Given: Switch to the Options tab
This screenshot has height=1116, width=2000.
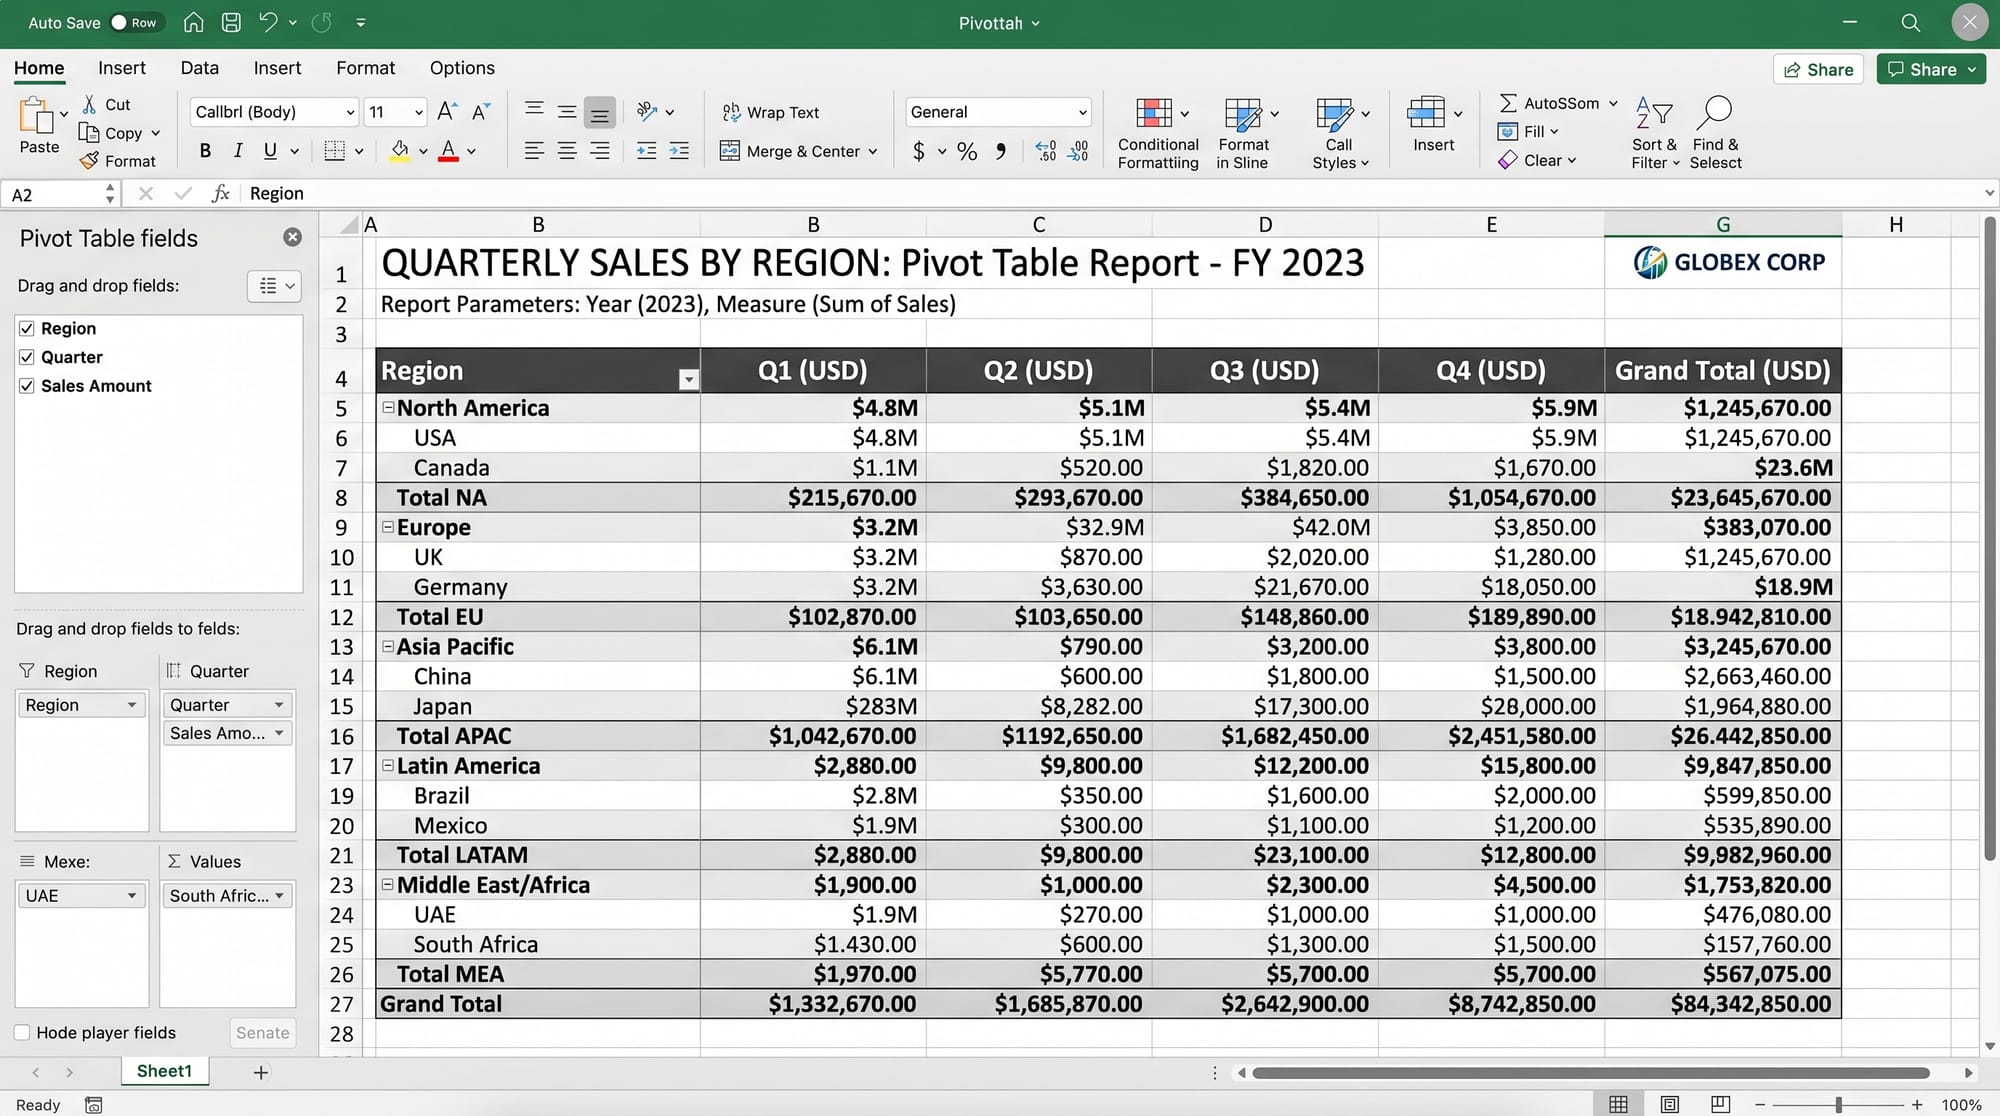Looking at the screenshot, I should [x=461, y=68].
